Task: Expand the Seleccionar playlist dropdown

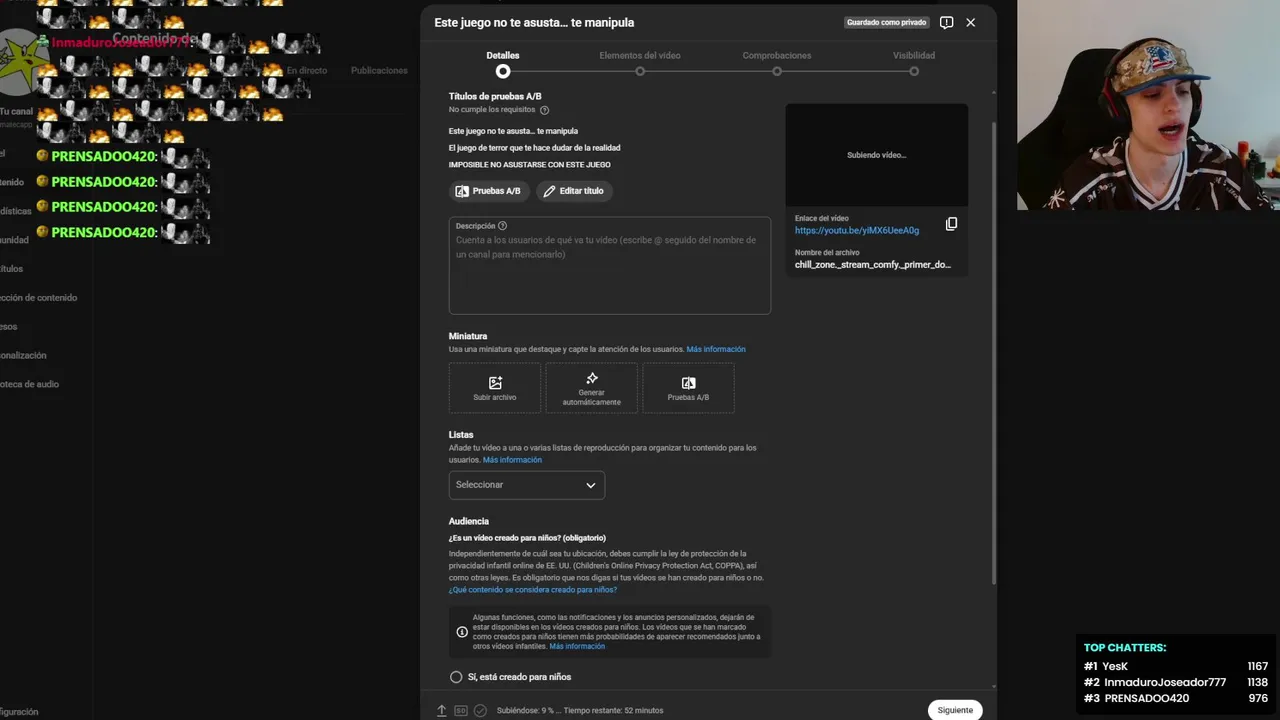Action: pos(527,485)
